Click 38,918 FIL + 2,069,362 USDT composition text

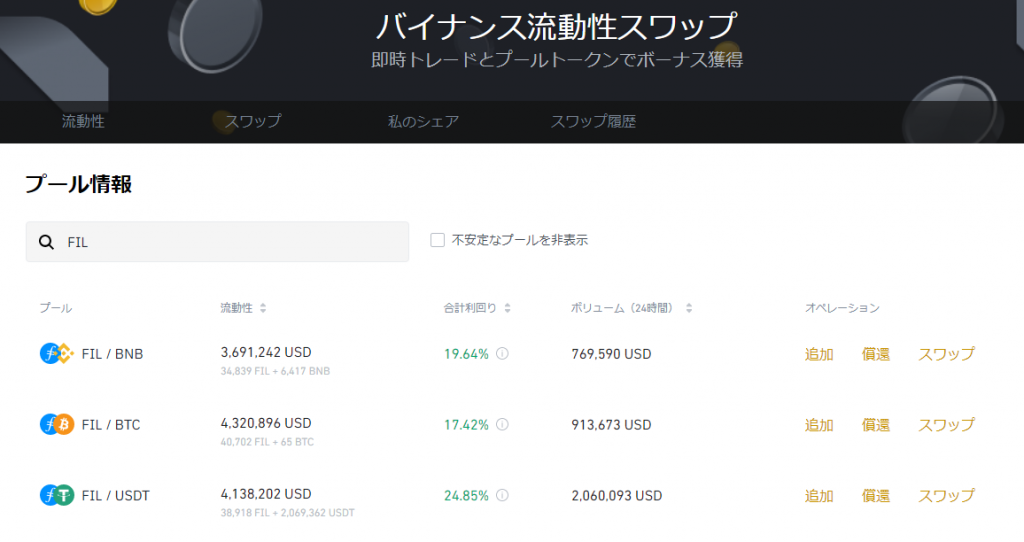click(288, 513)
